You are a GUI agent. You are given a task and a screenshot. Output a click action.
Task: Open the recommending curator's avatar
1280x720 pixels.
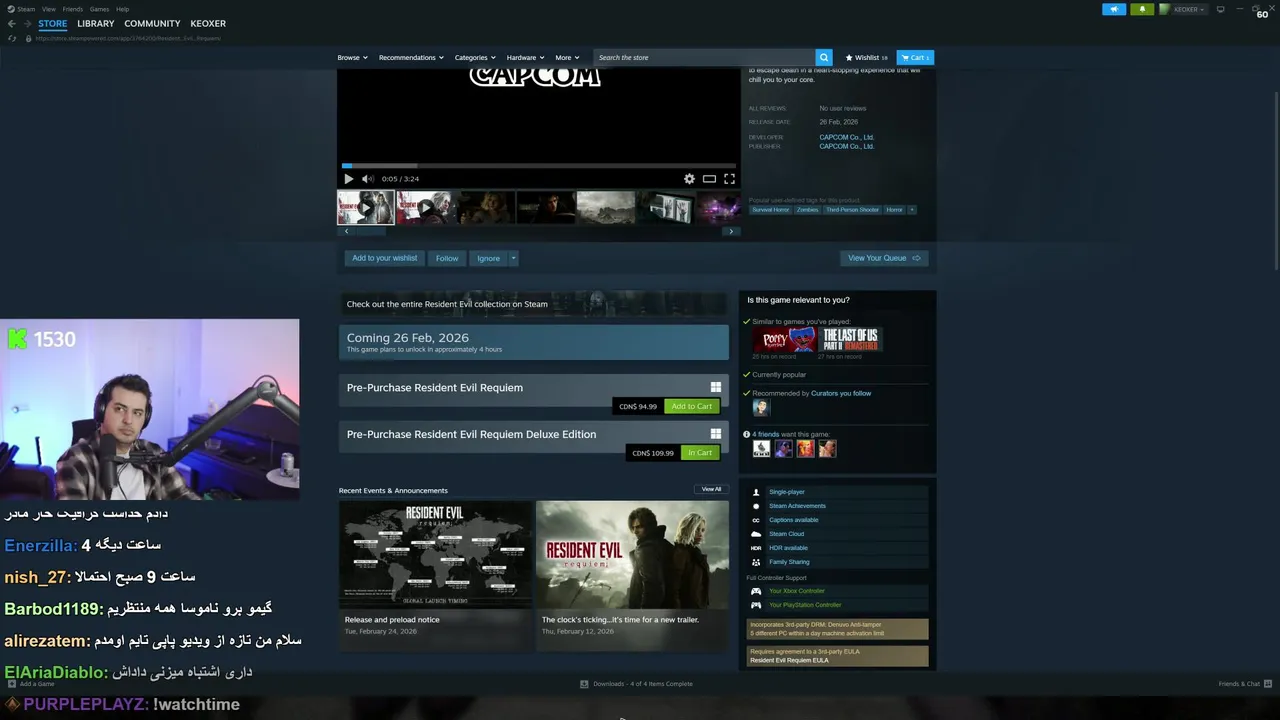[761, 407]
